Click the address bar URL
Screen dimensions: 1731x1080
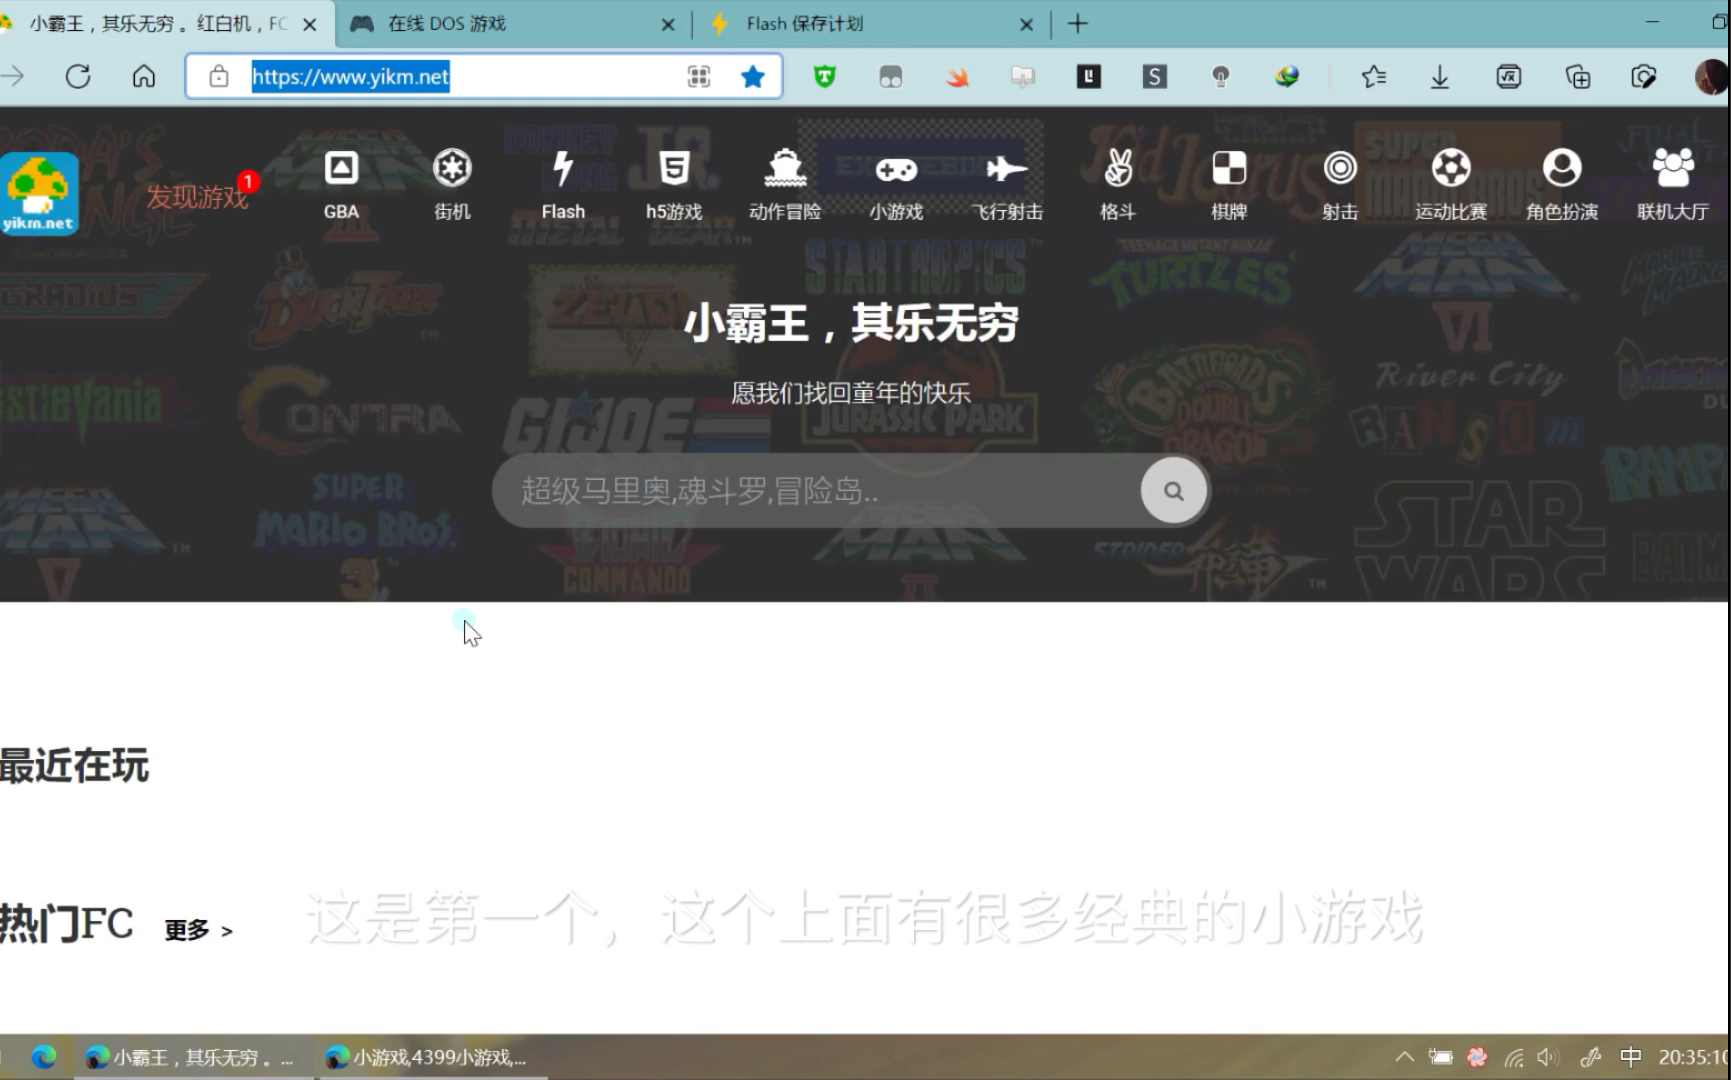pyautogui.click(x=351, y=76)
